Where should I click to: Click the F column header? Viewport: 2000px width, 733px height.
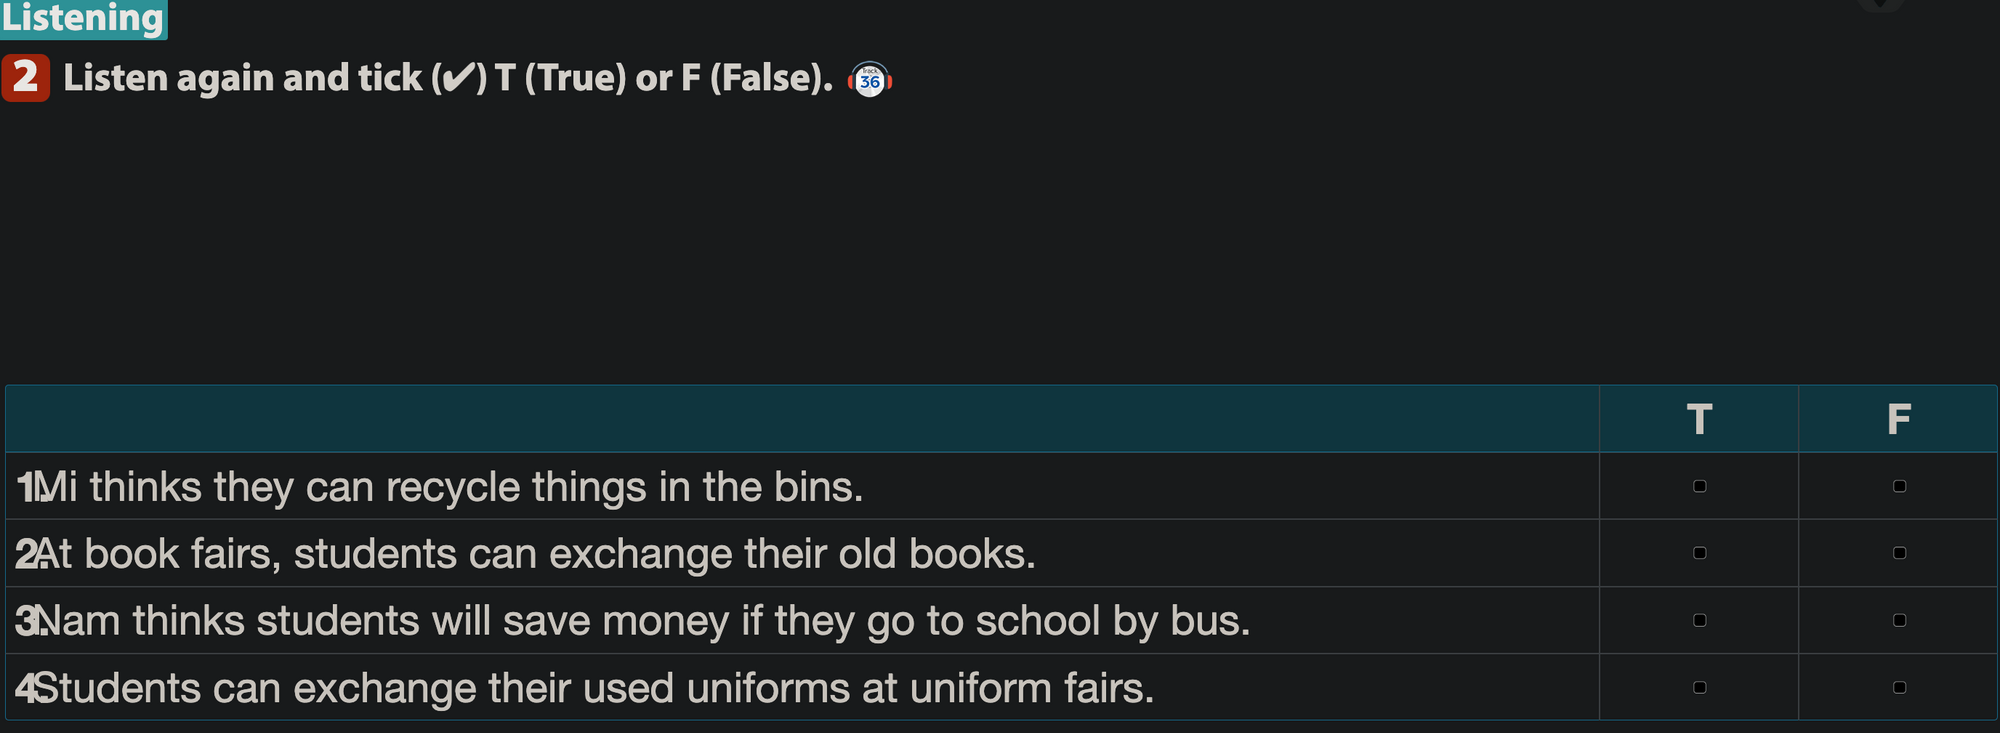pyautogui.click(x=1899, y=419)
